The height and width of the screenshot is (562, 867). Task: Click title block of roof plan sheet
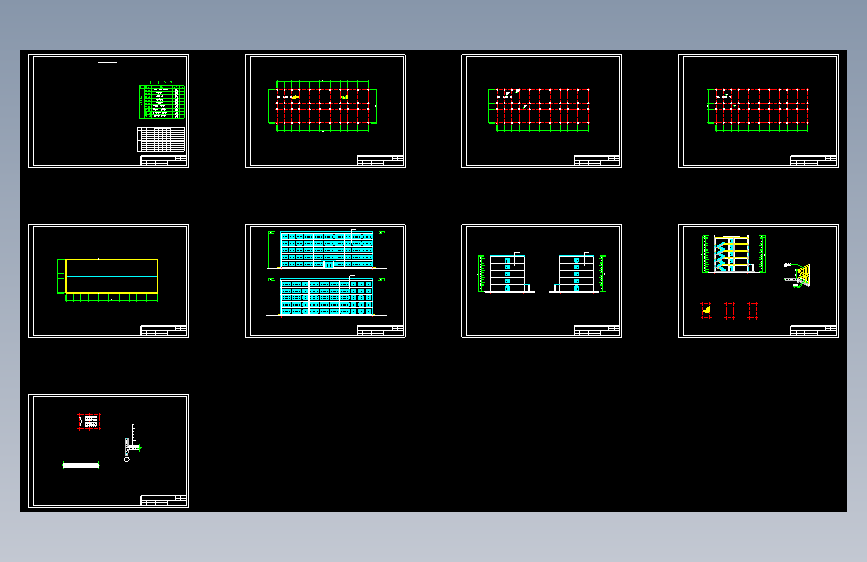click(x=163, y=330)
